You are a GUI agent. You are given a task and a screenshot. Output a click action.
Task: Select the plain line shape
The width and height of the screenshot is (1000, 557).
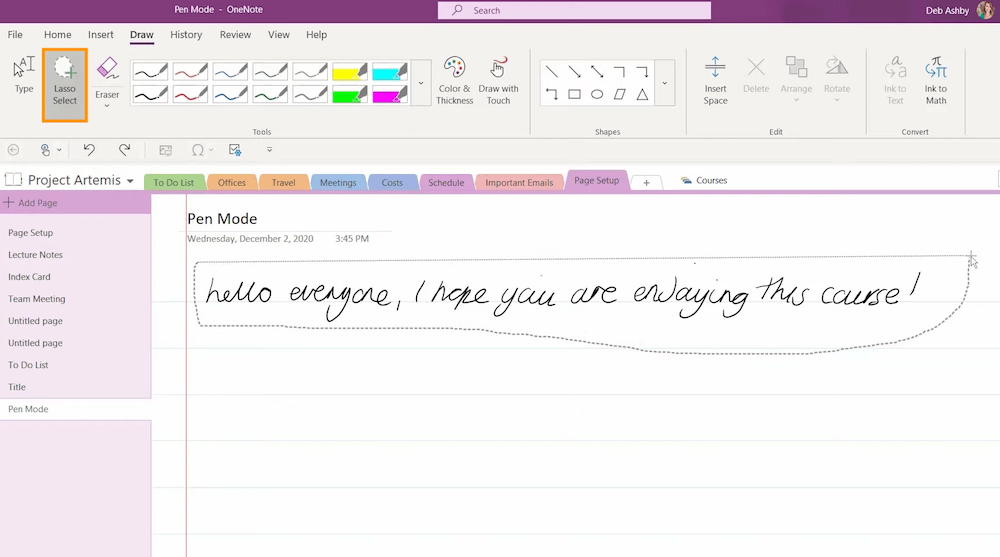coord(552,71)
